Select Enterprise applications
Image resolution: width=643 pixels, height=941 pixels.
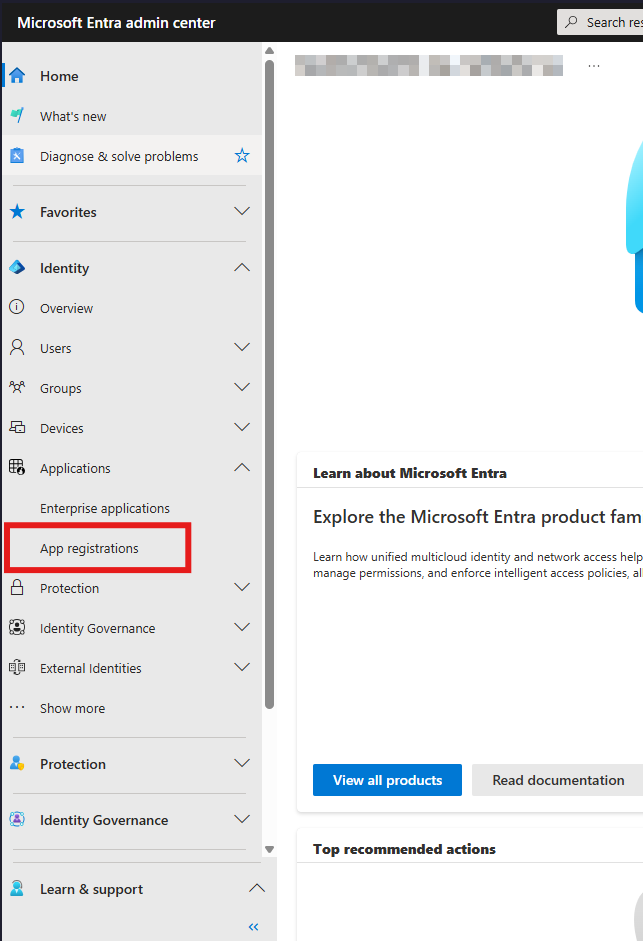pyautogui.click(x=105, y=508)
